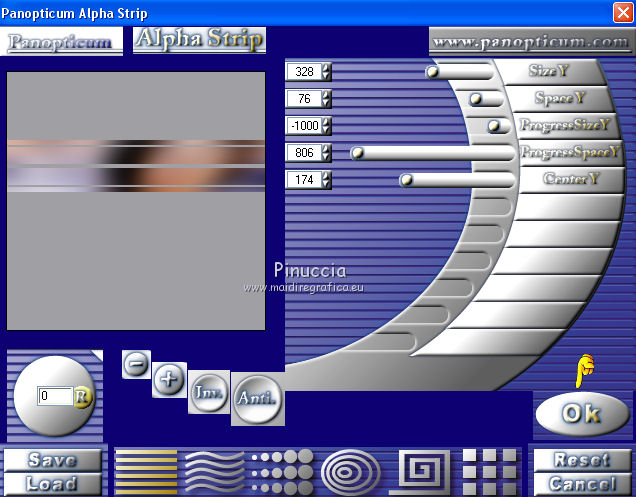Click the CenterY field showing 174
The height and width of the screenshot is (497, 636).
pyautogui.click(x=304, y=180)
